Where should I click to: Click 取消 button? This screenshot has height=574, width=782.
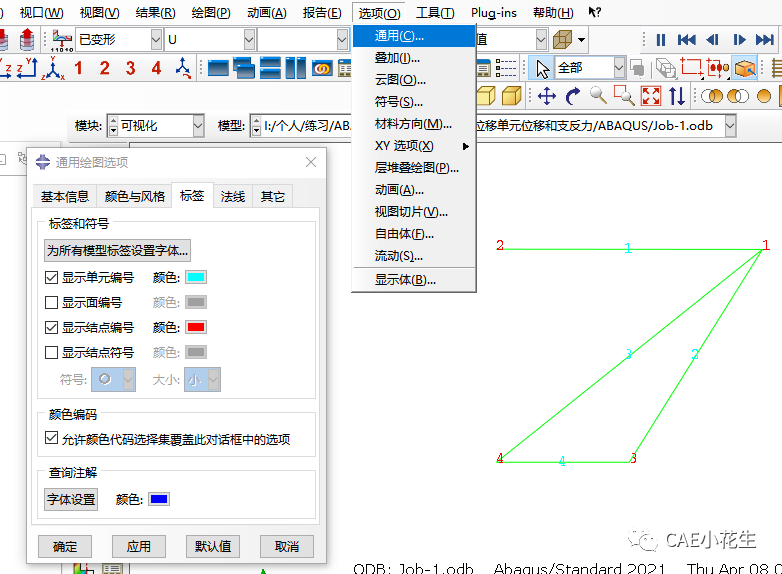pos(287,547)
